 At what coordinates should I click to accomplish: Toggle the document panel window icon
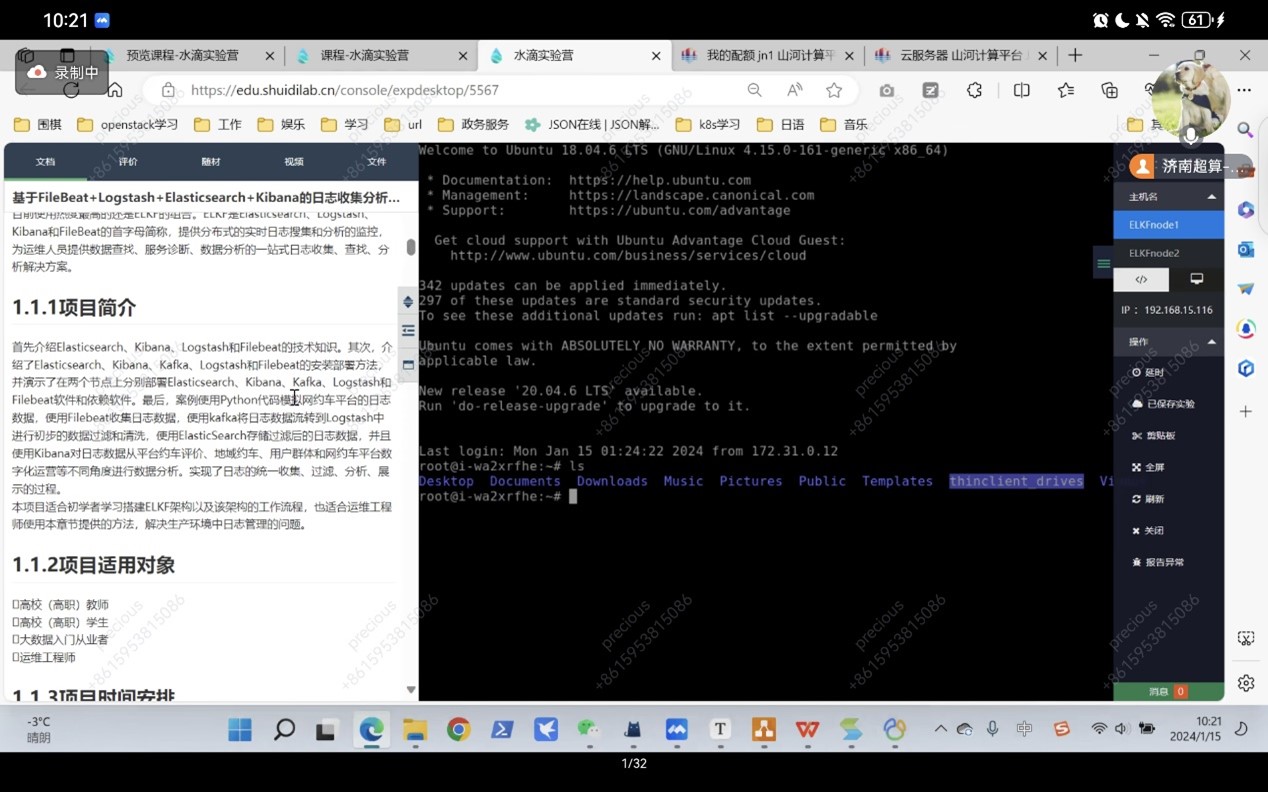click(x=408, y=365)
